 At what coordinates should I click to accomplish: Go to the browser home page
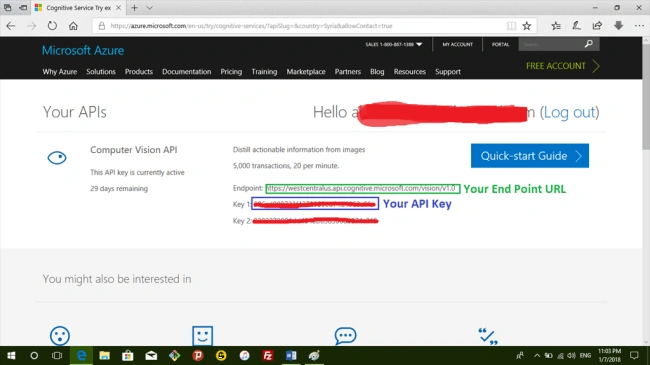point(73,26)
